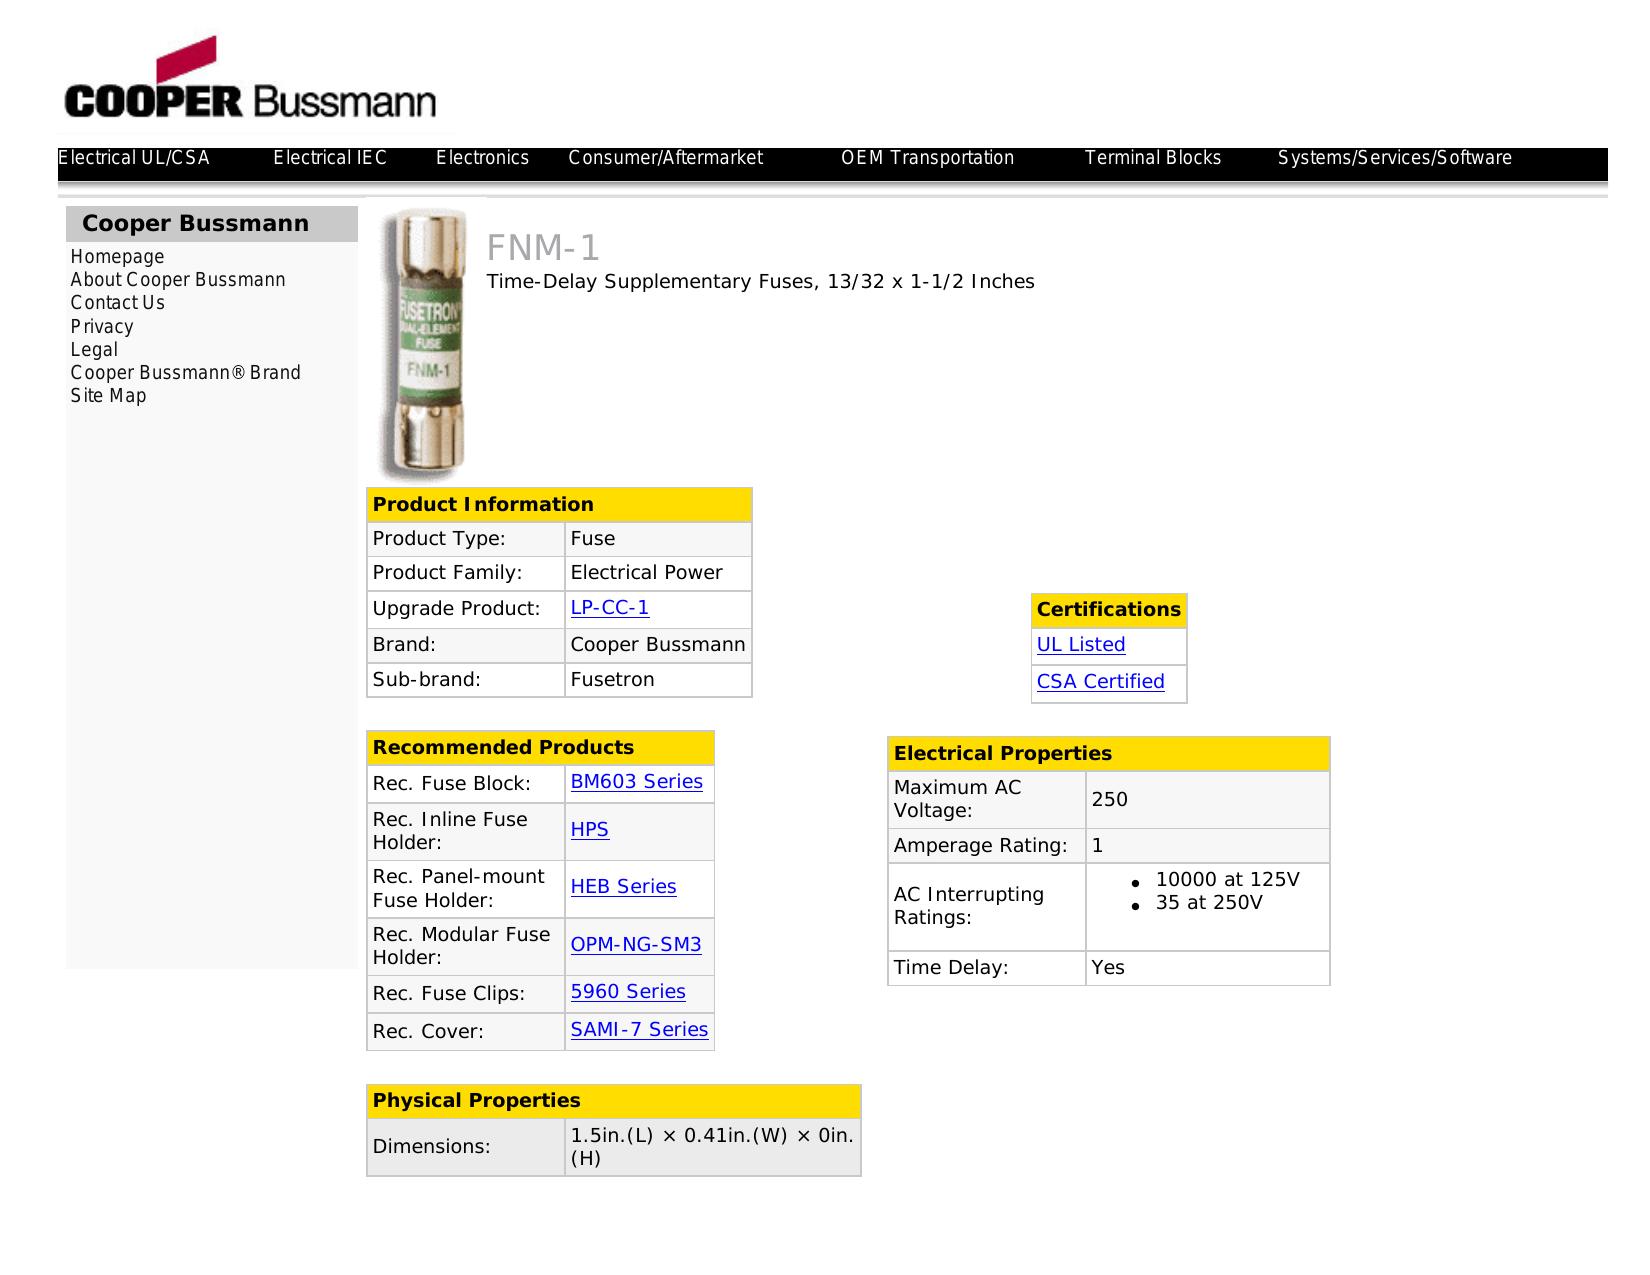Screen dimensions: 1650x1275
Task: Click the '35 at 250V' interrupting rating
Action: tap(1209, 903)
